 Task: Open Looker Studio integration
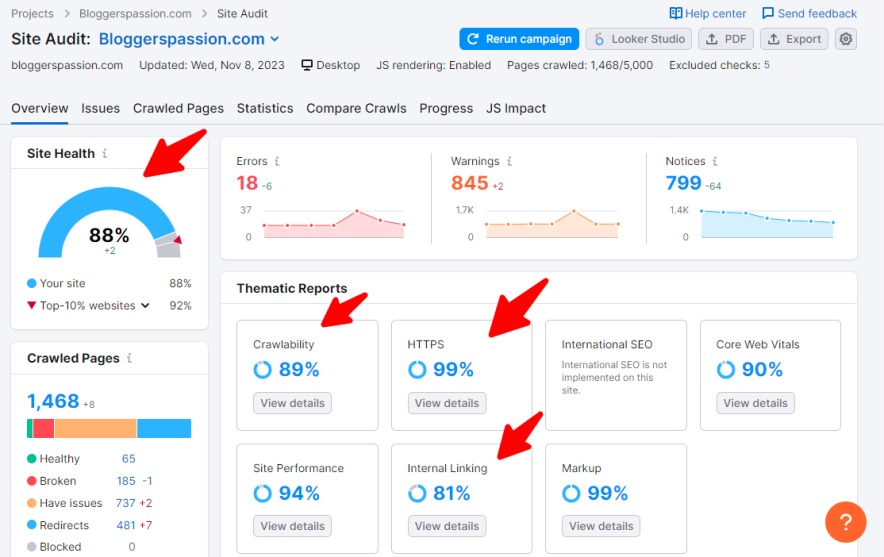[639, 39]
